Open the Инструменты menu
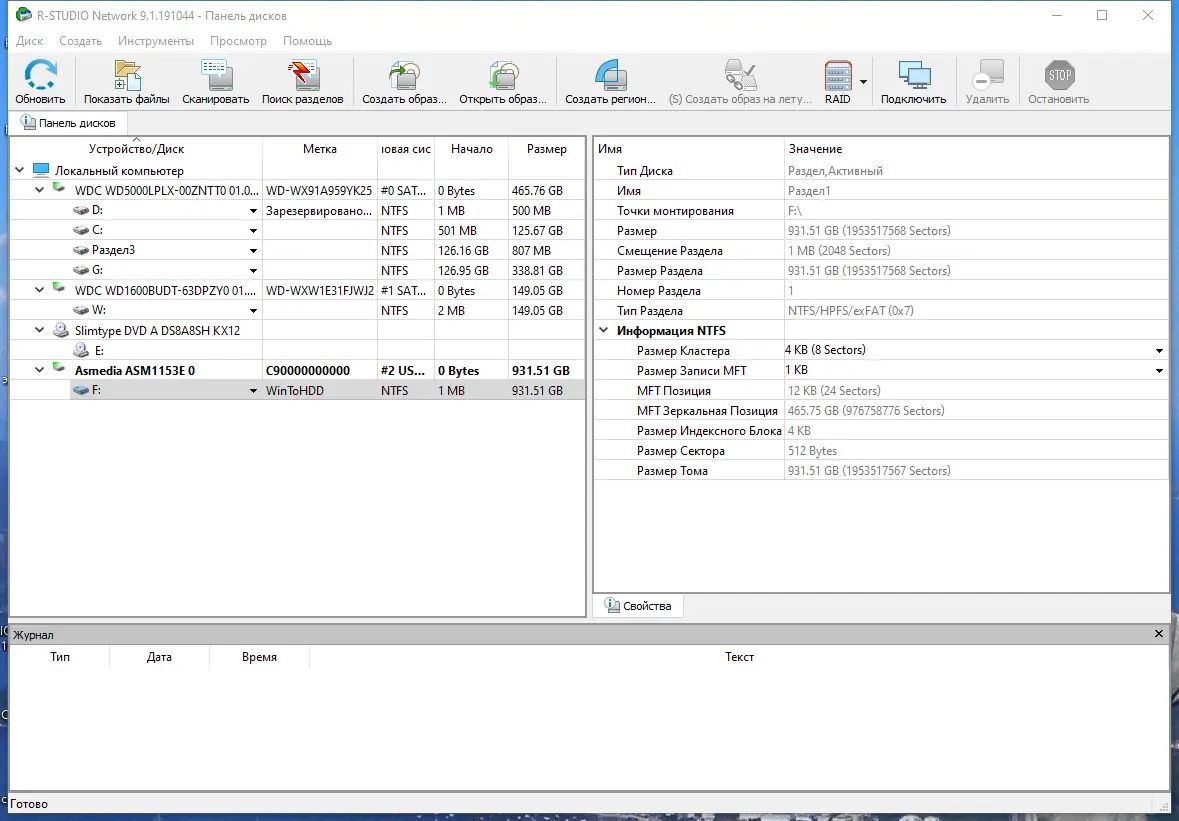The height and width of the screenshot is (821, 1179). [x=155, y=41]
